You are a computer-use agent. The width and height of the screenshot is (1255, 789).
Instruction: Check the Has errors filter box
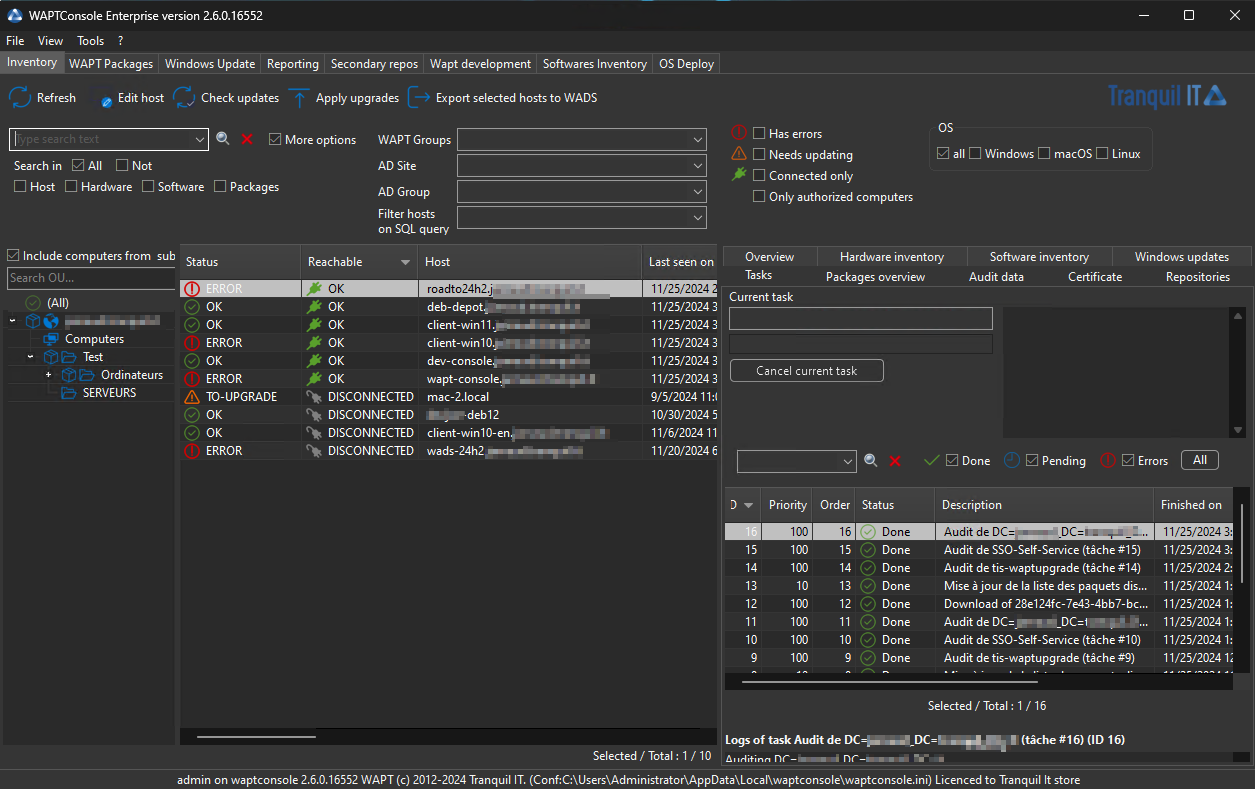click(759, 133)
